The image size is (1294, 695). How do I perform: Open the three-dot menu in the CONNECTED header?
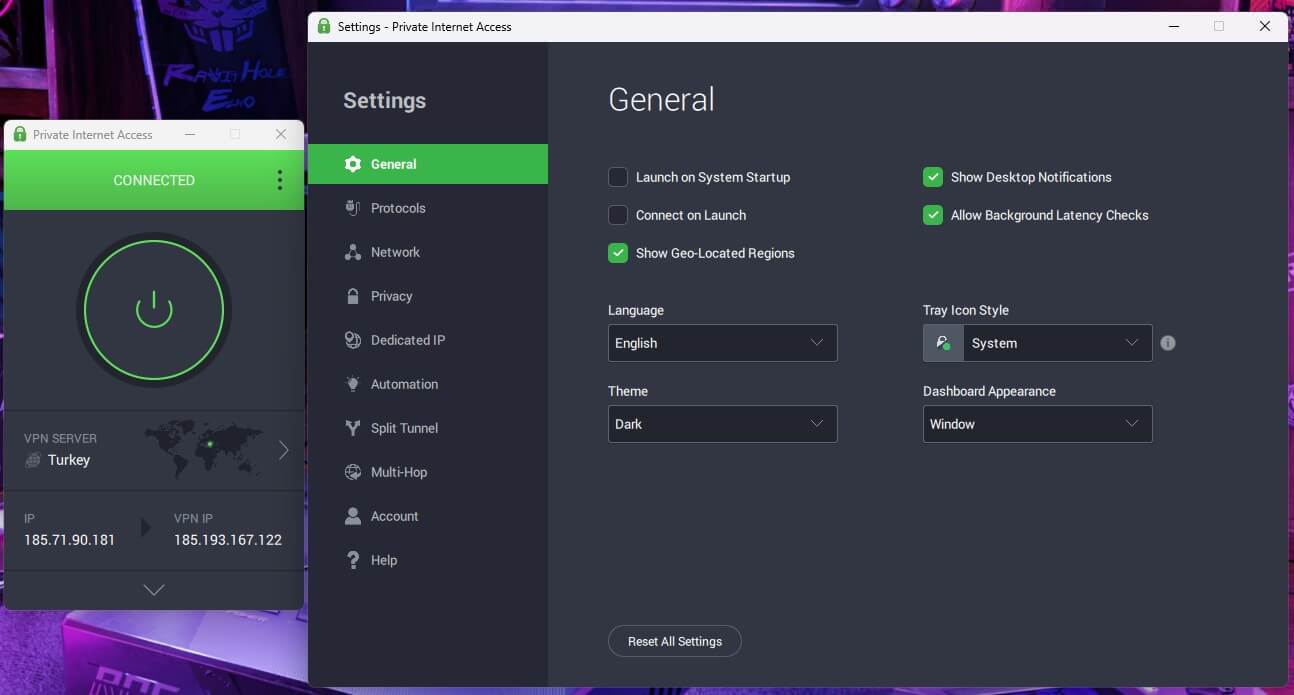(279, 180)
